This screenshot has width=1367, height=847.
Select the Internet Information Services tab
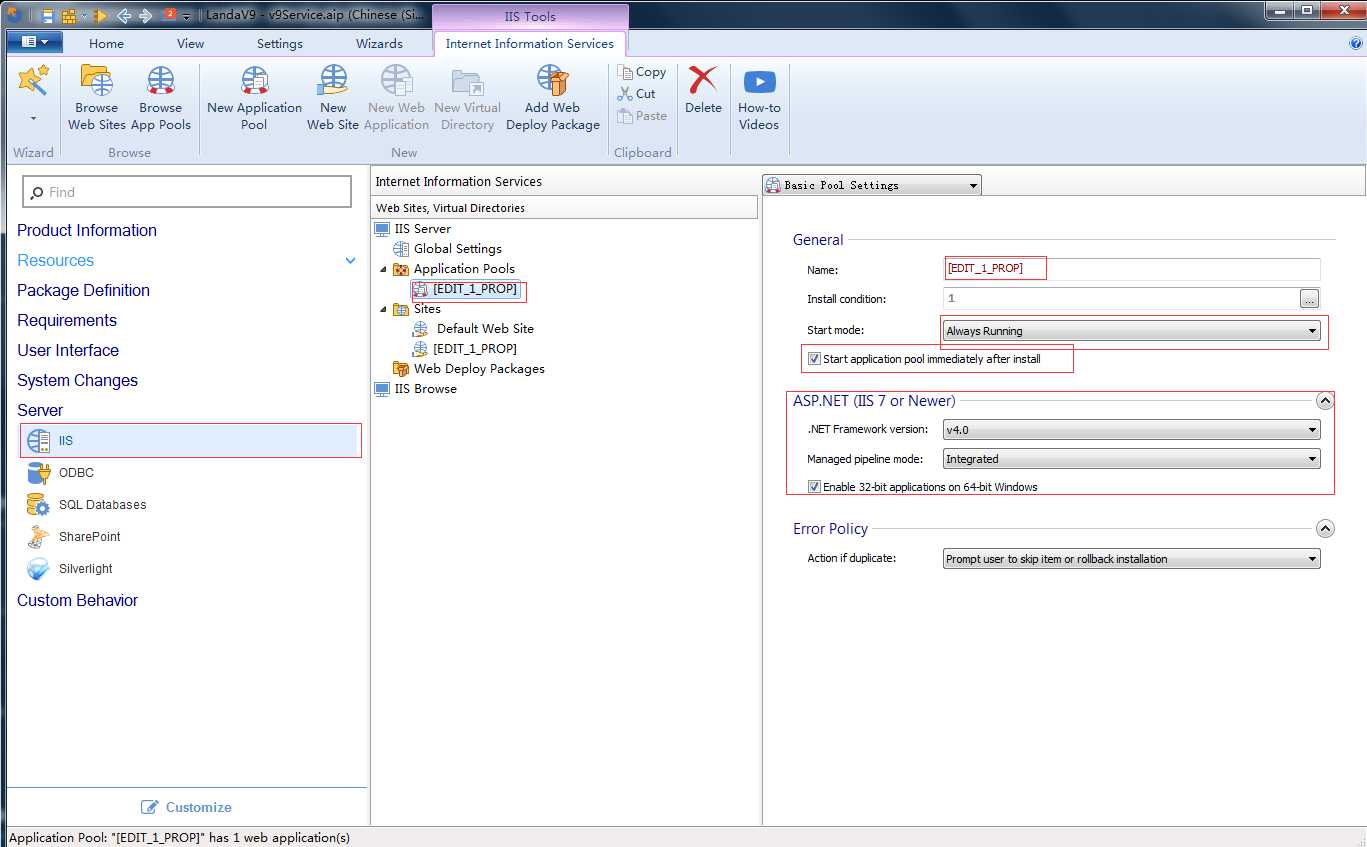(x=530, y=44)
